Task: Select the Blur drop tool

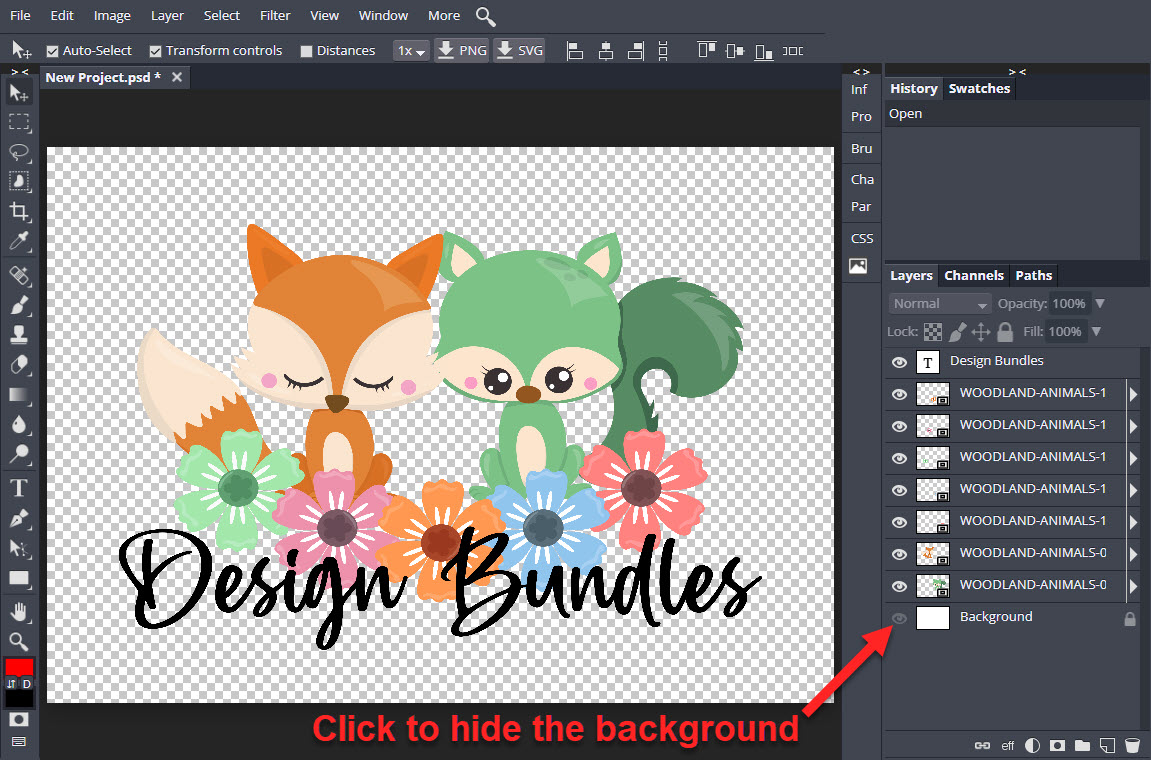Action: (19, 424)
